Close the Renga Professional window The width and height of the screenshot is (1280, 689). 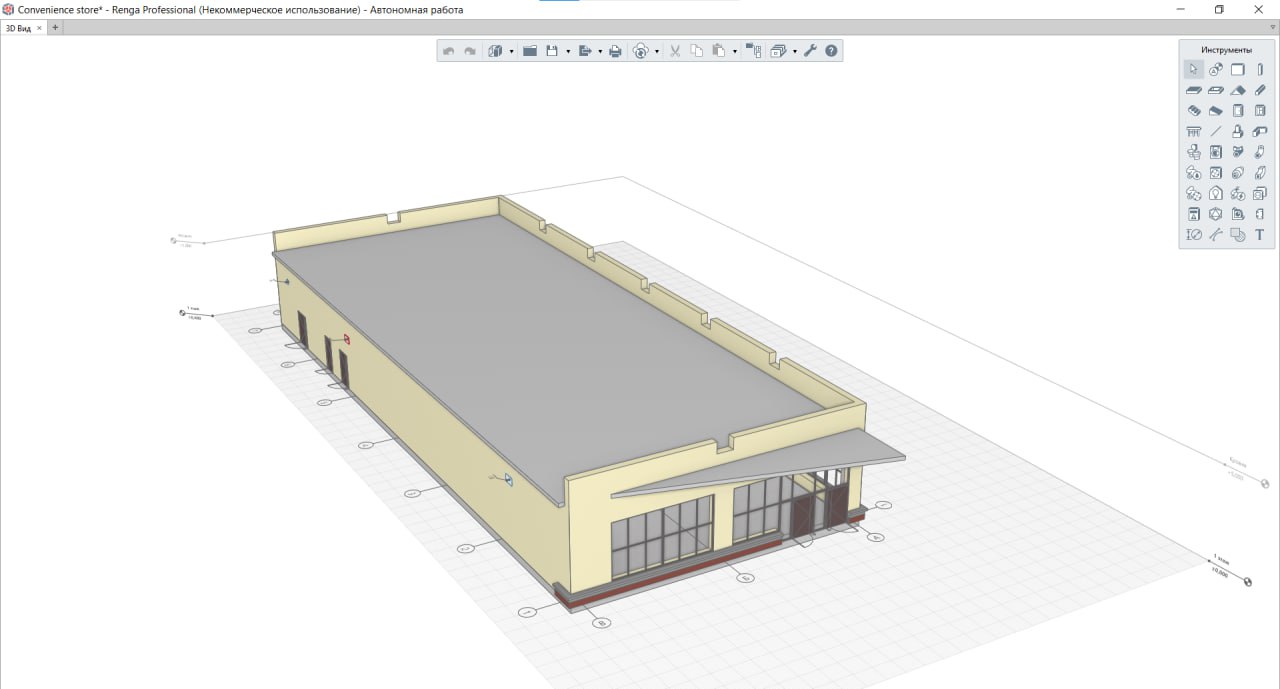point(1258,9)
